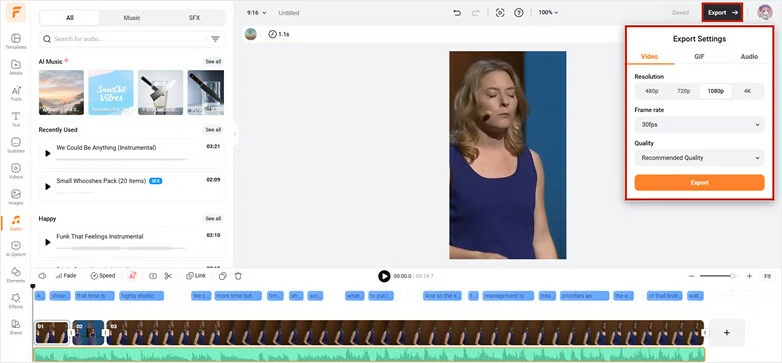Image resolution: width=782 pixels, height=363 pixels.
Task: Click the timeline play button
Action: pos(384,276)
